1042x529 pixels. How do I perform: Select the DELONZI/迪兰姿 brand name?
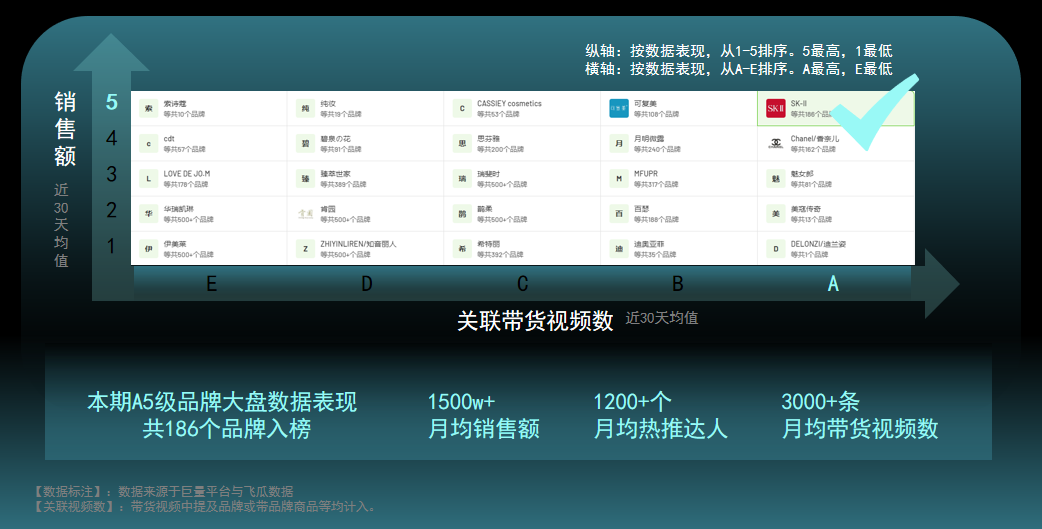818,245
